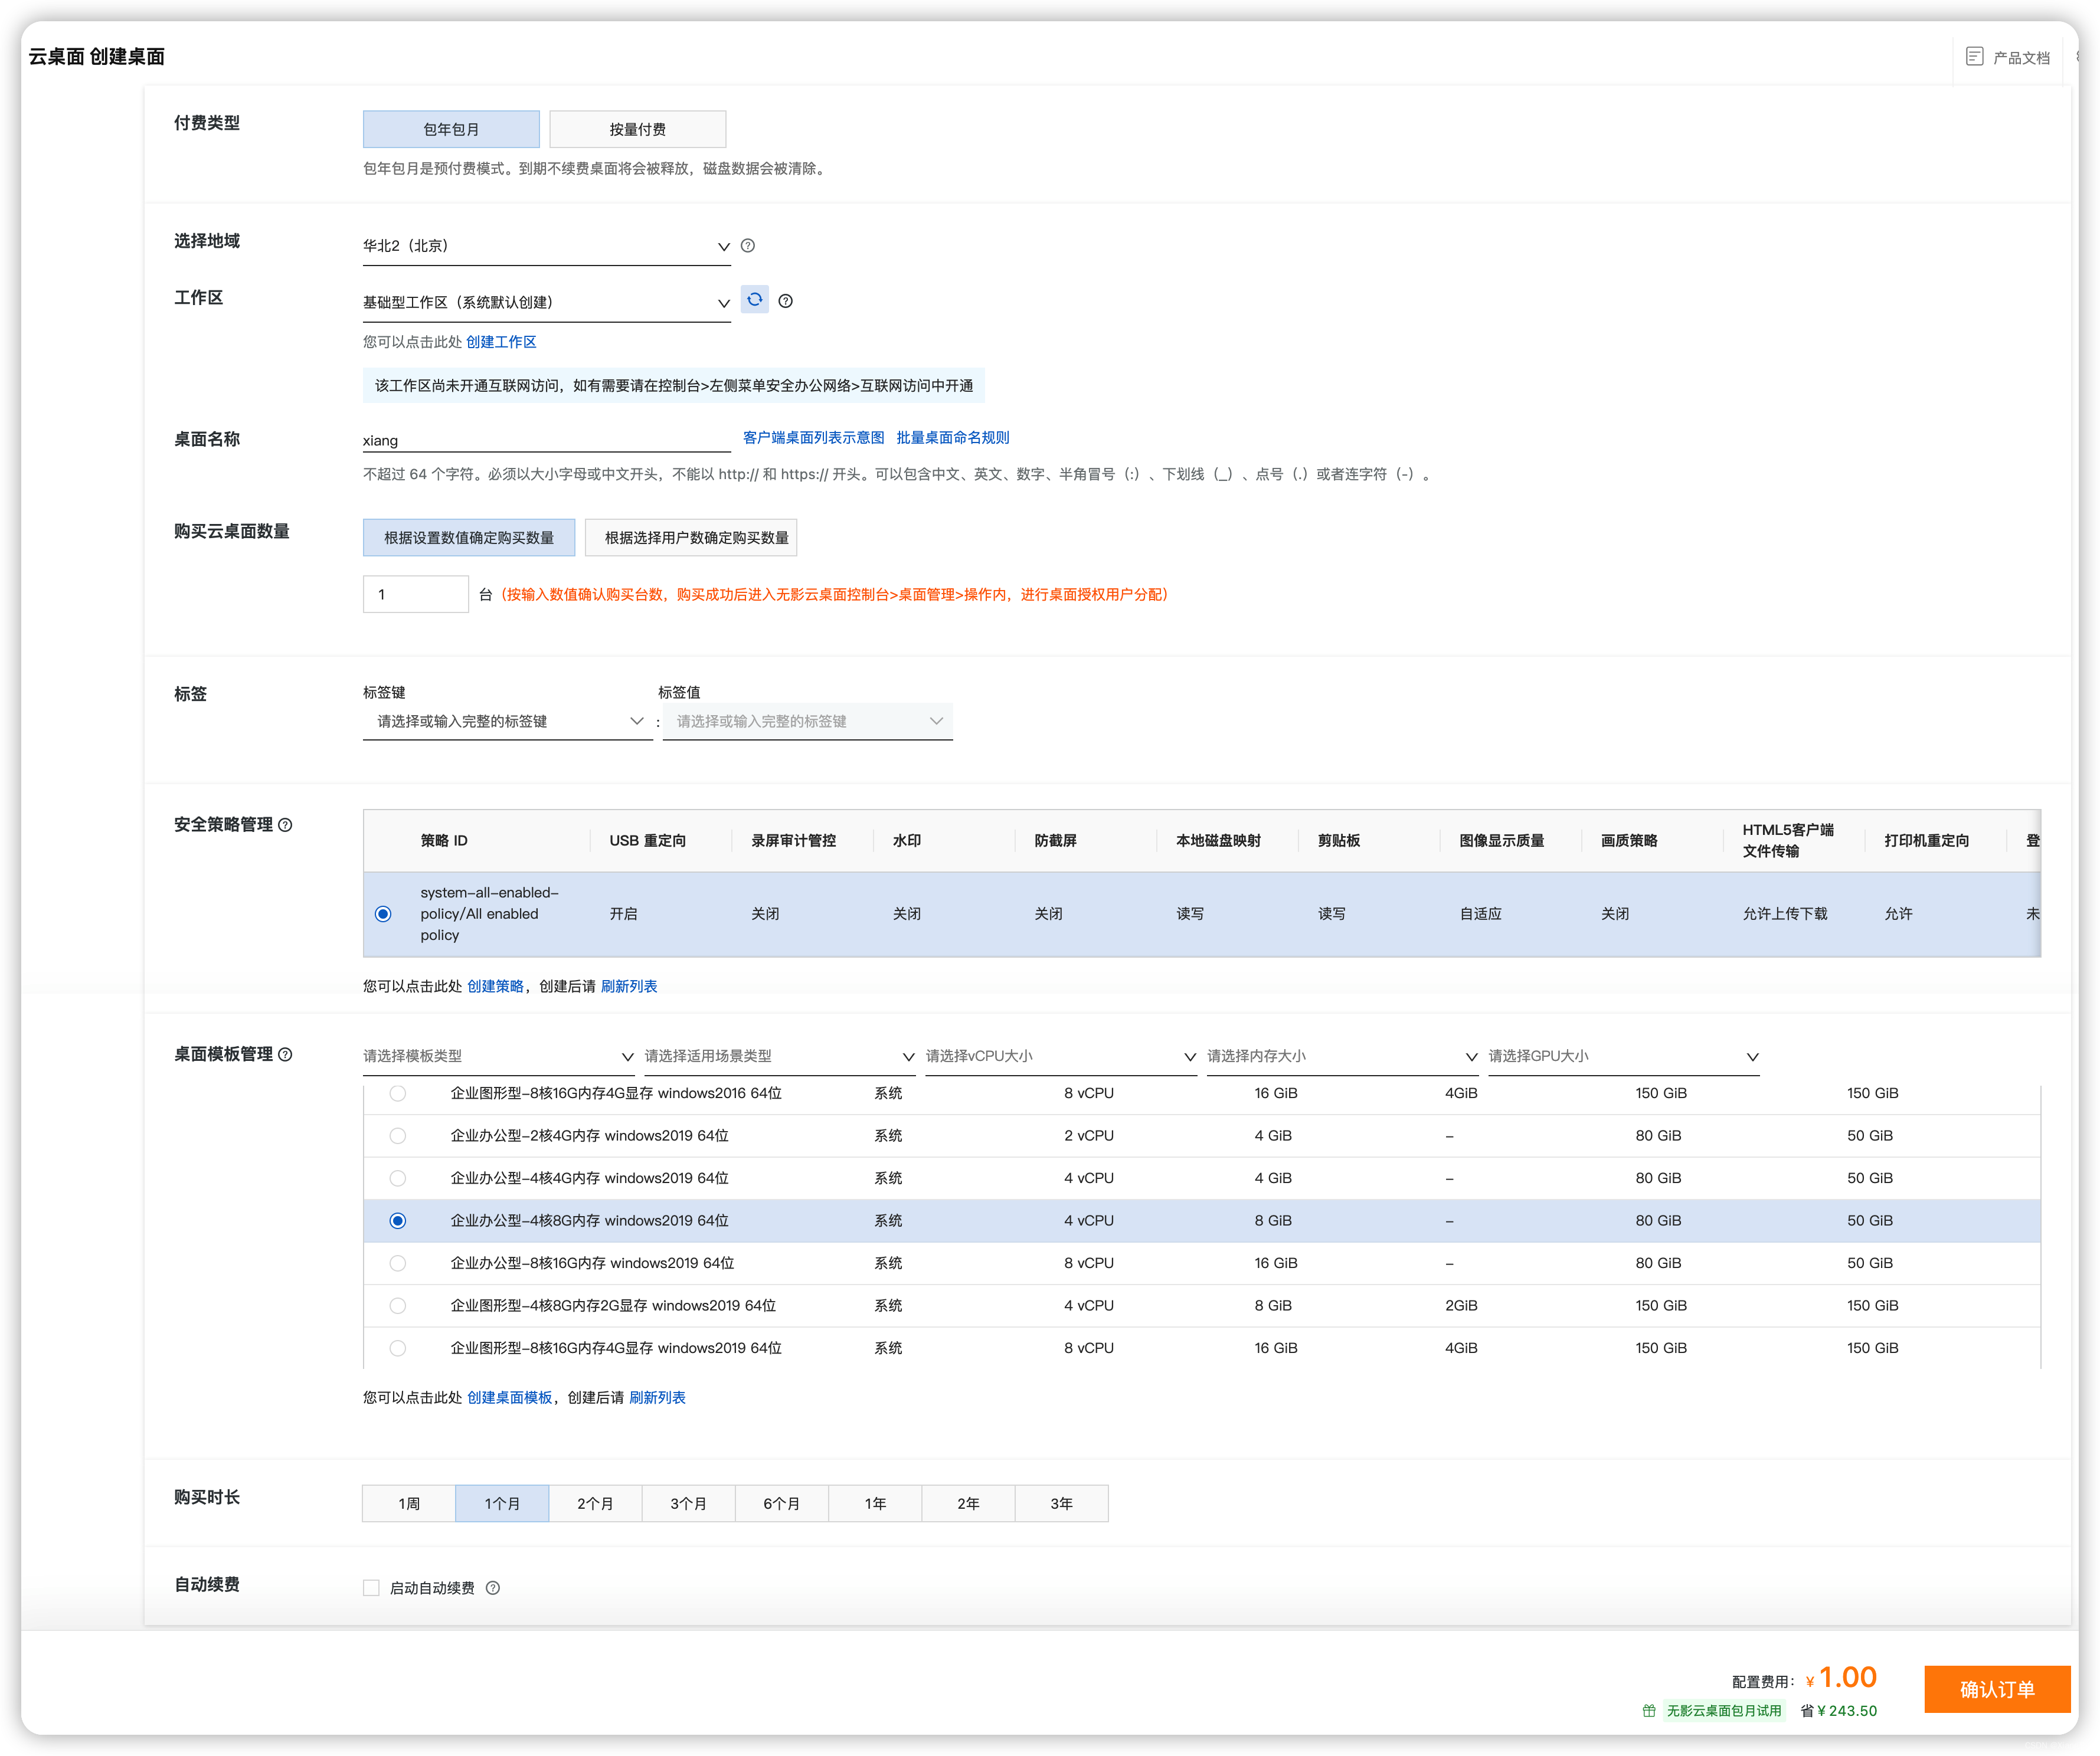Click the HTML5客户端文件传输 column header
This screenshot has height=1756, width=2100.
(x=1788, y=841)
